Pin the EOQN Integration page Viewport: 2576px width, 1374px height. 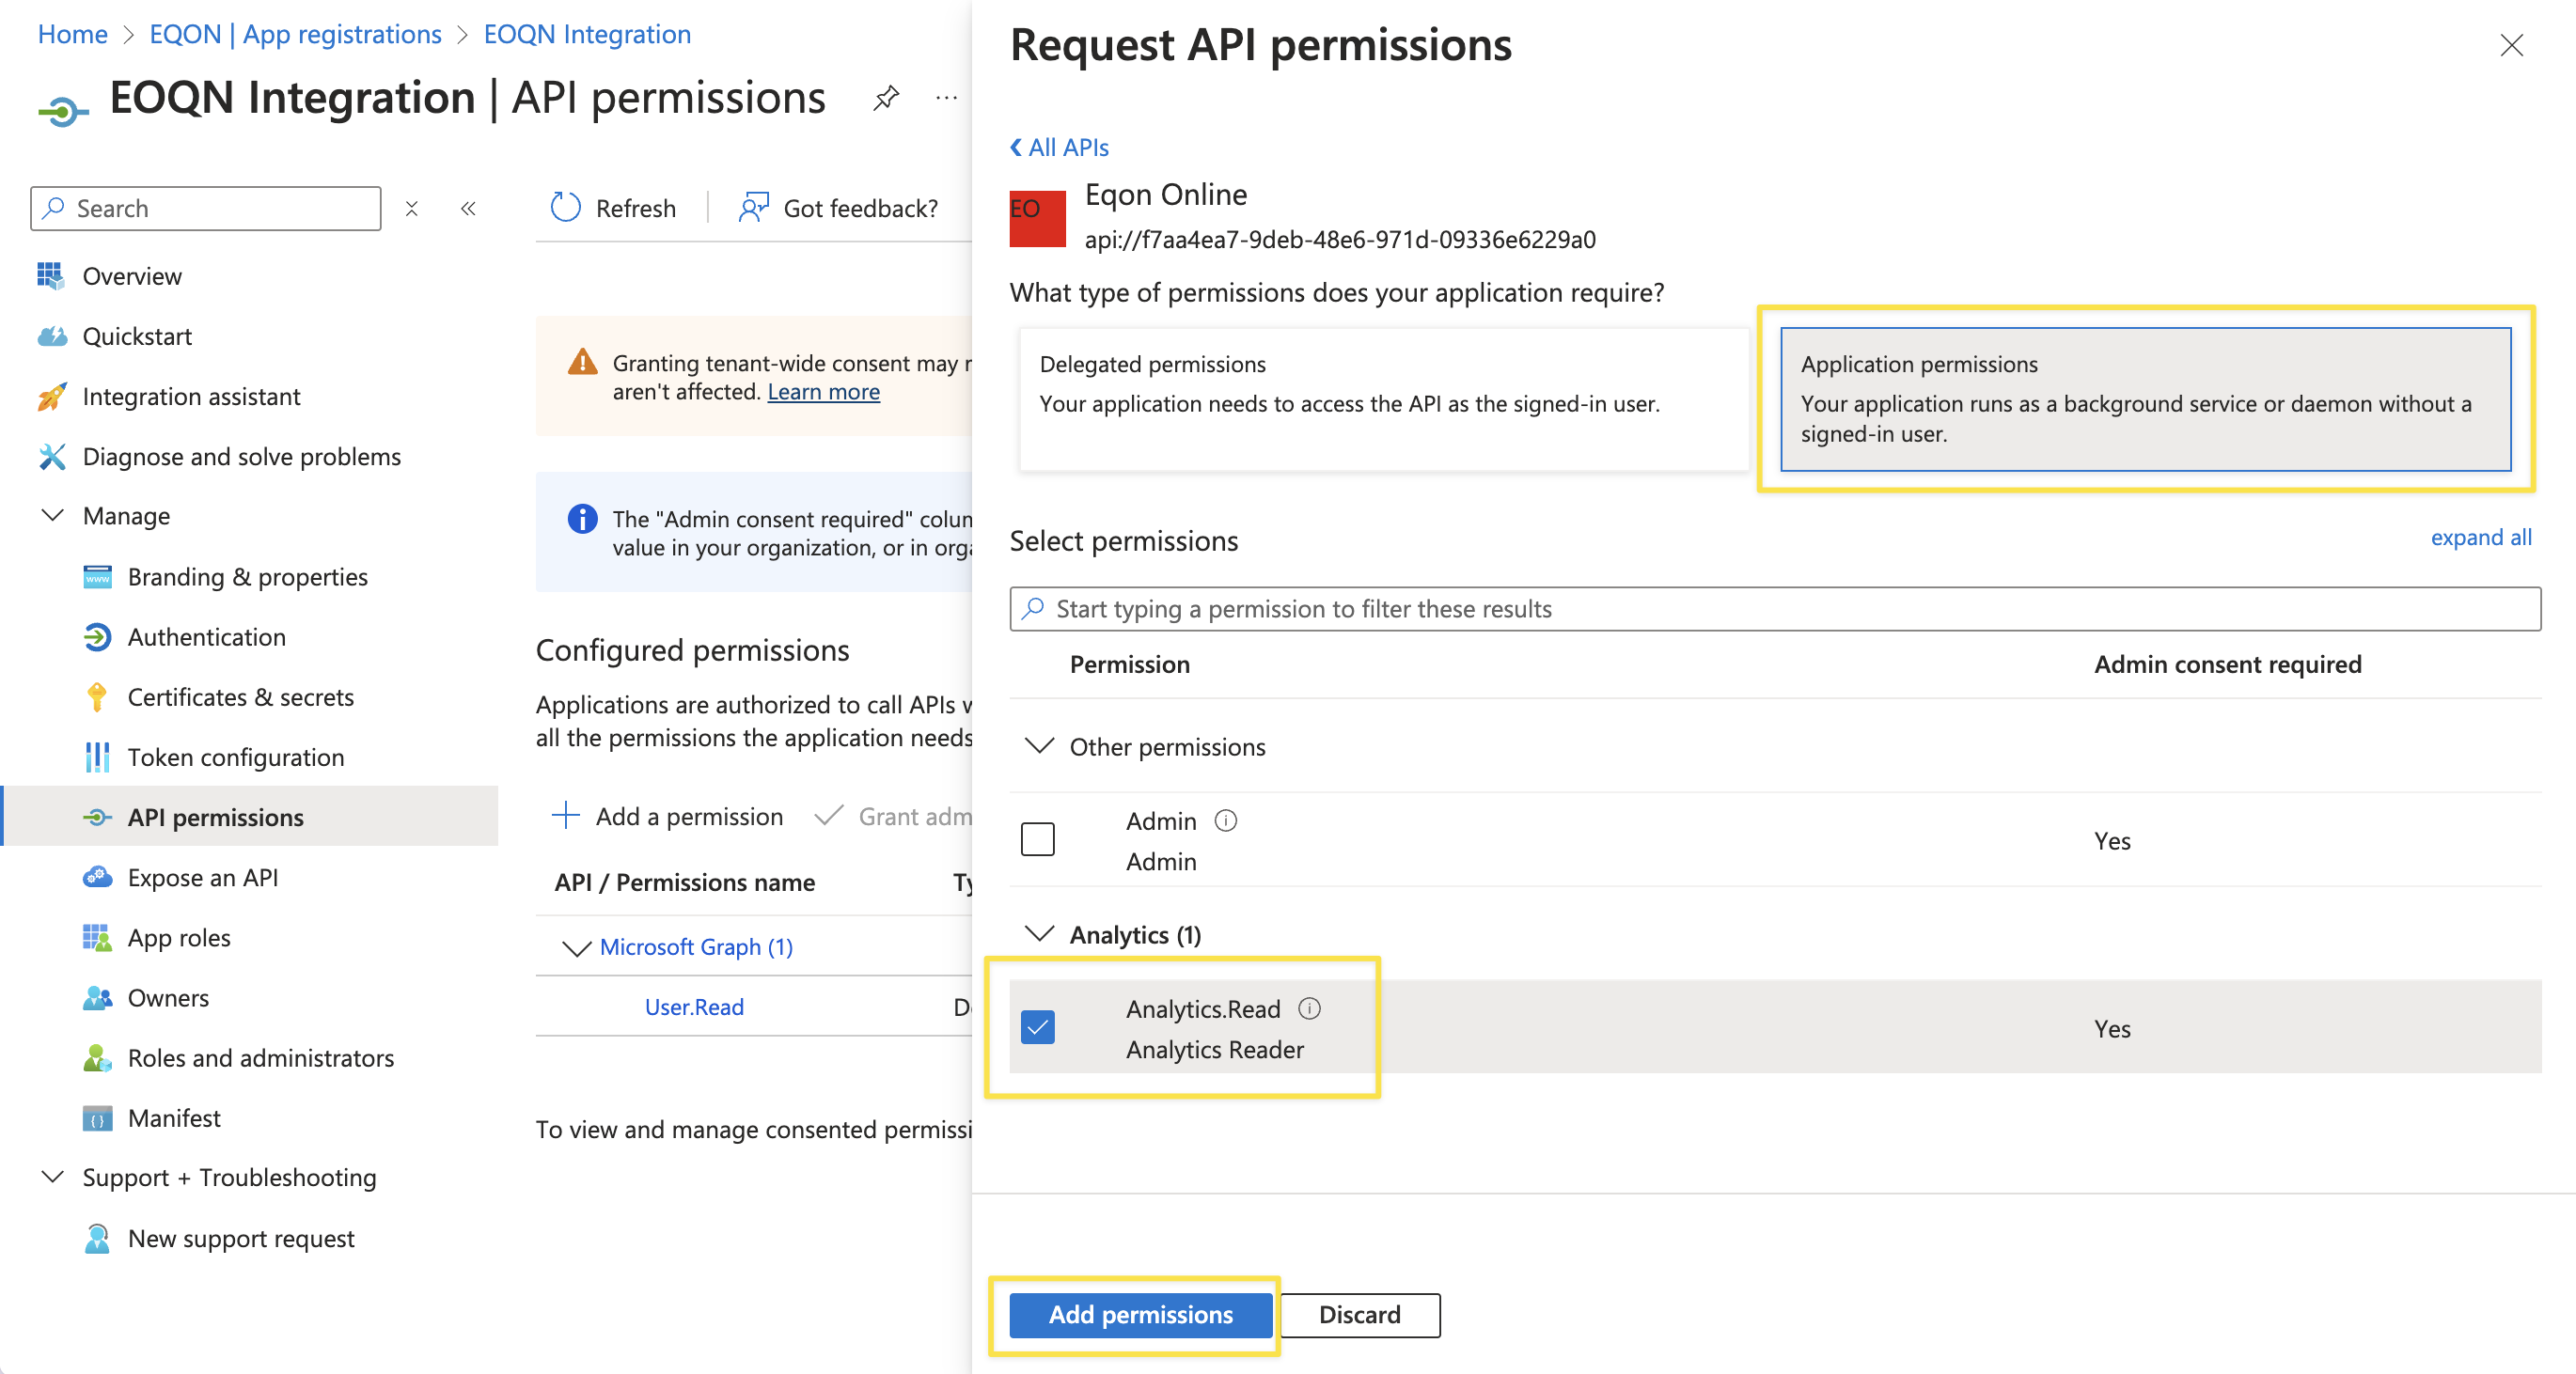tap(886, 98)
